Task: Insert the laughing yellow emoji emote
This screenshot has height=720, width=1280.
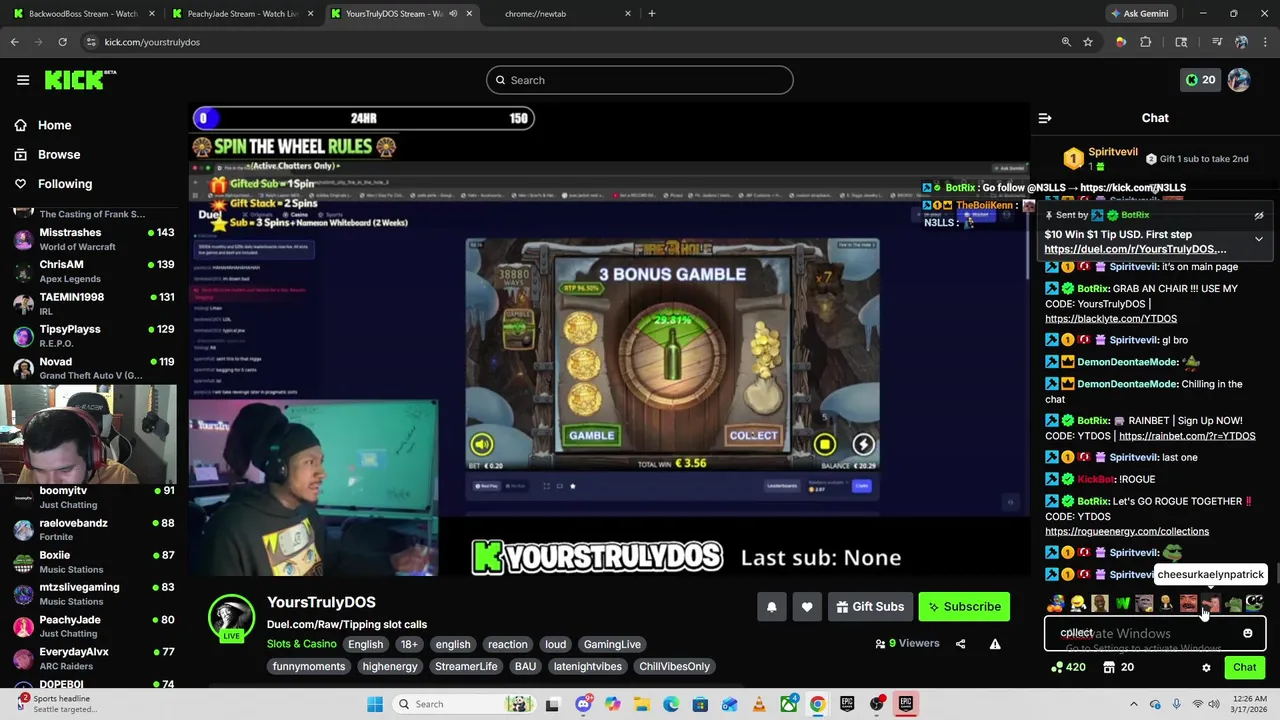Action: (1078, 603)
